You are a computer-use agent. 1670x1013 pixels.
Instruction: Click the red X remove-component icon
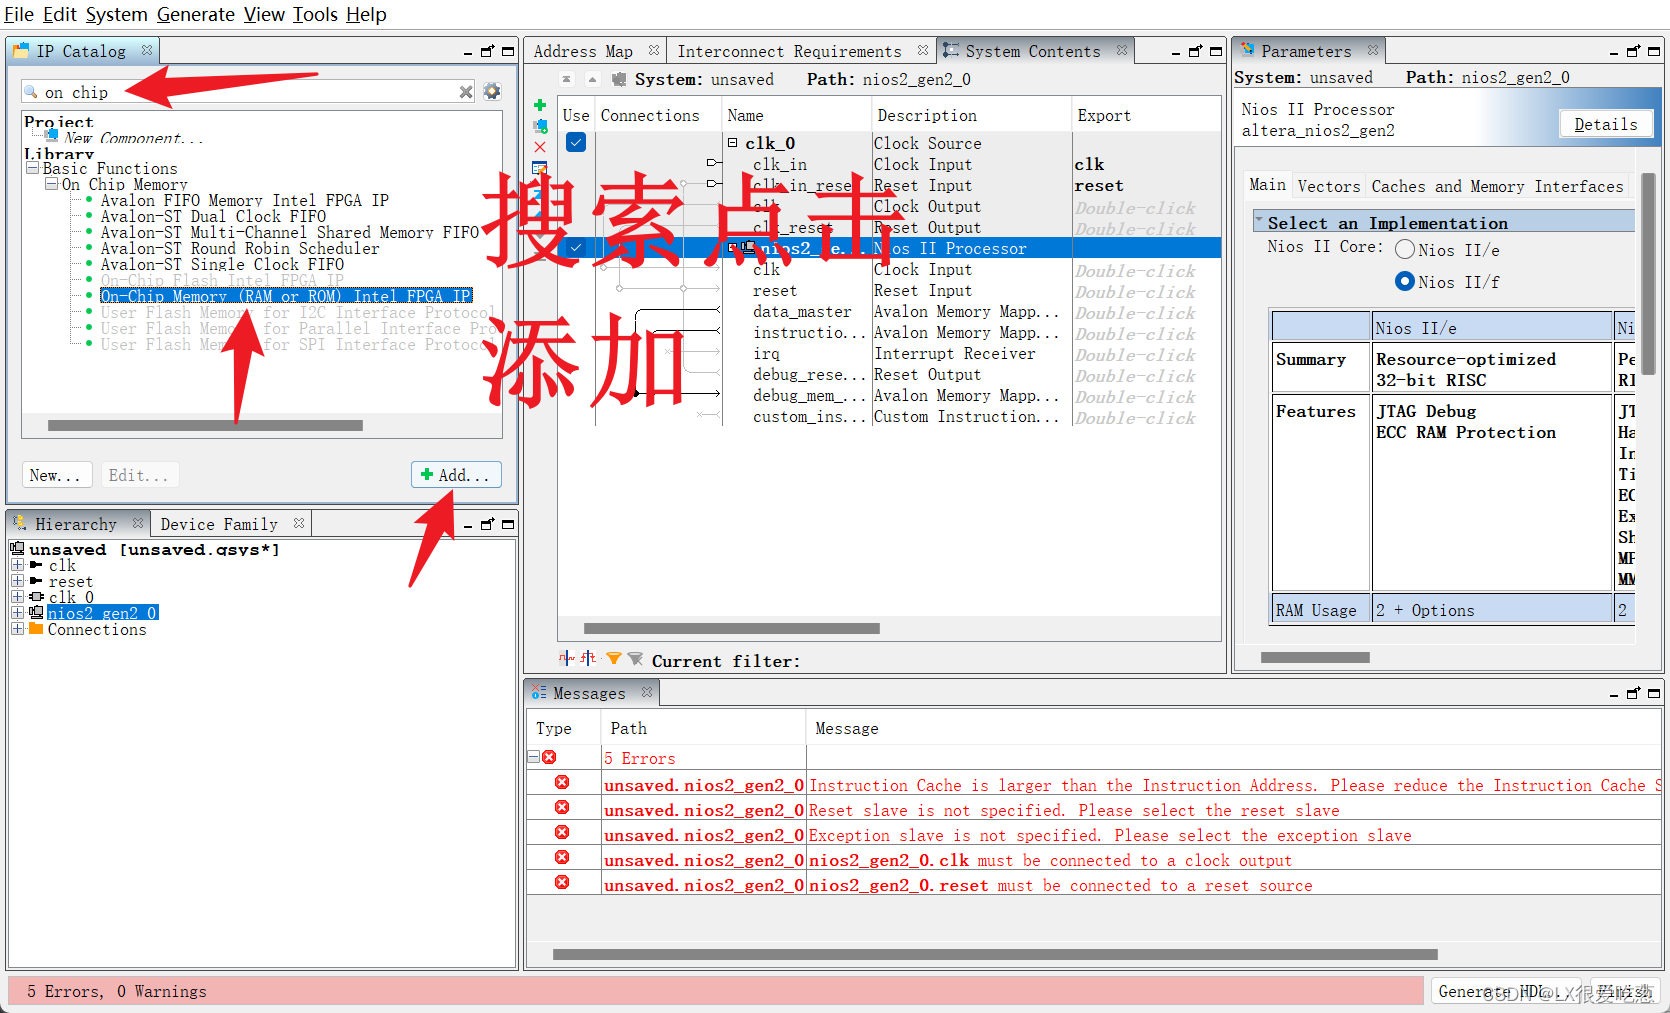coord(540,147)
